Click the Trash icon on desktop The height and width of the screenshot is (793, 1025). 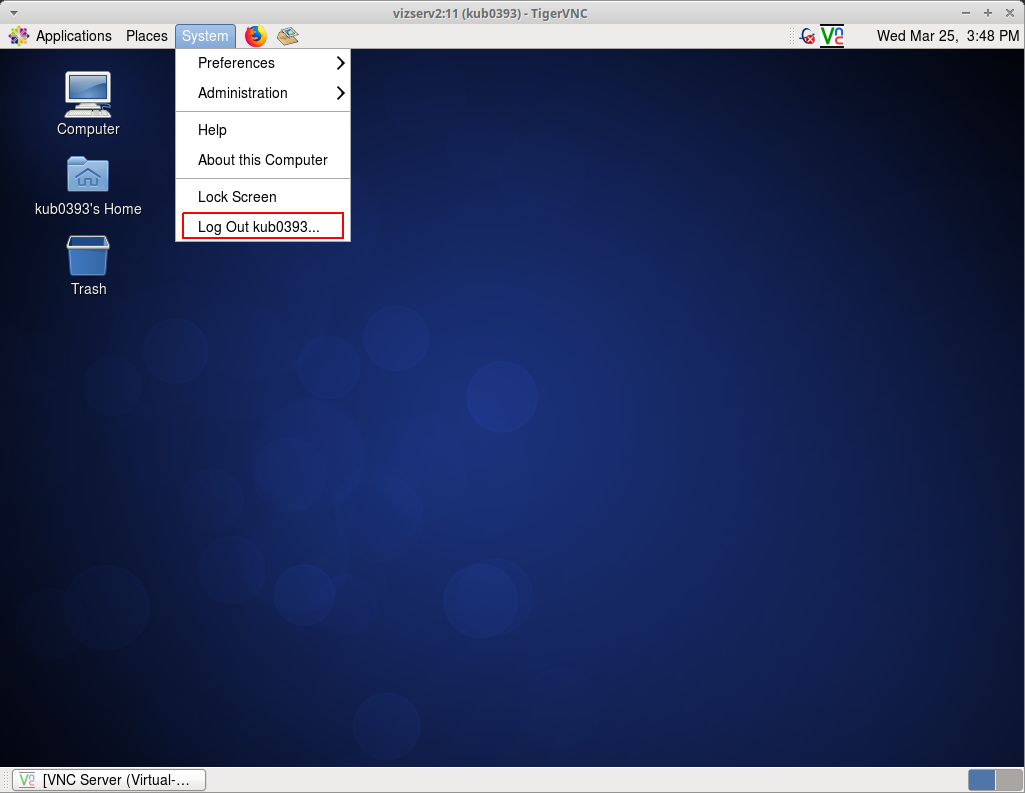88,256
